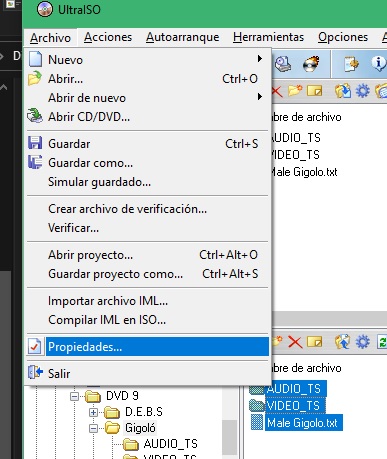Viewport: 387px width, 459px height.
Task: Open the Herramientas menu
Action: pos(268,37)
